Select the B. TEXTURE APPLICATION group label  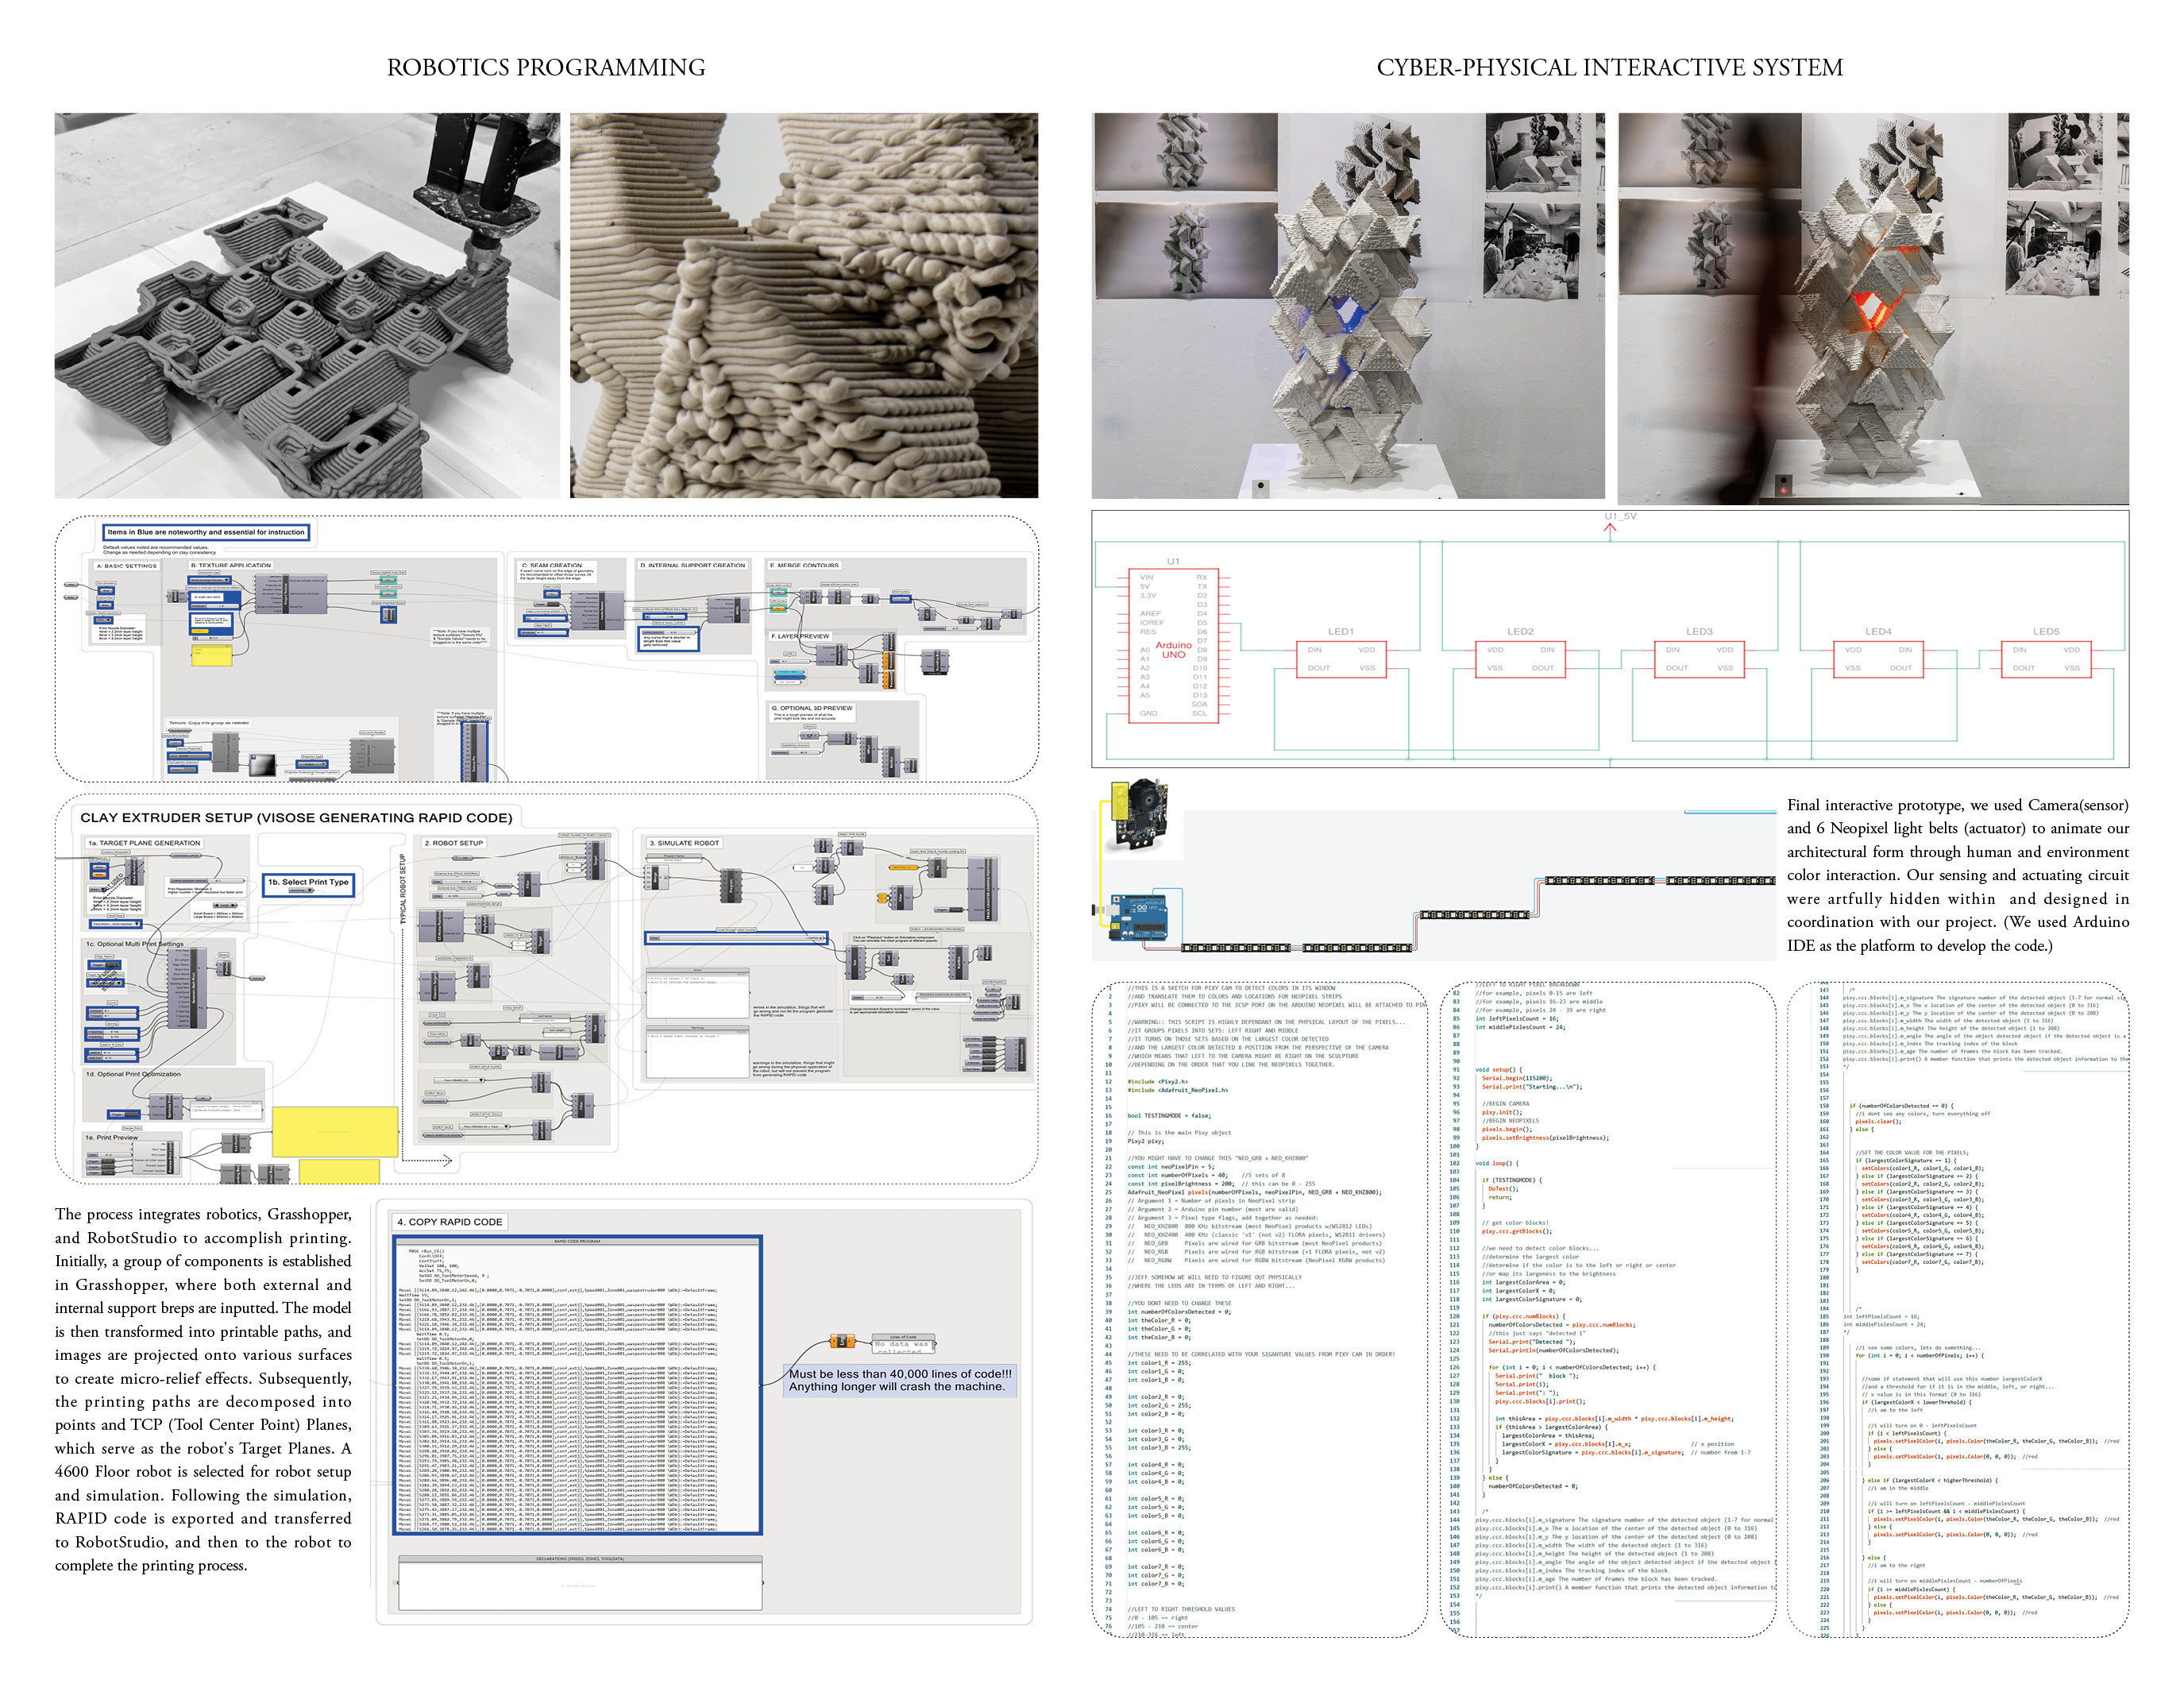click(x=231, y=565)
